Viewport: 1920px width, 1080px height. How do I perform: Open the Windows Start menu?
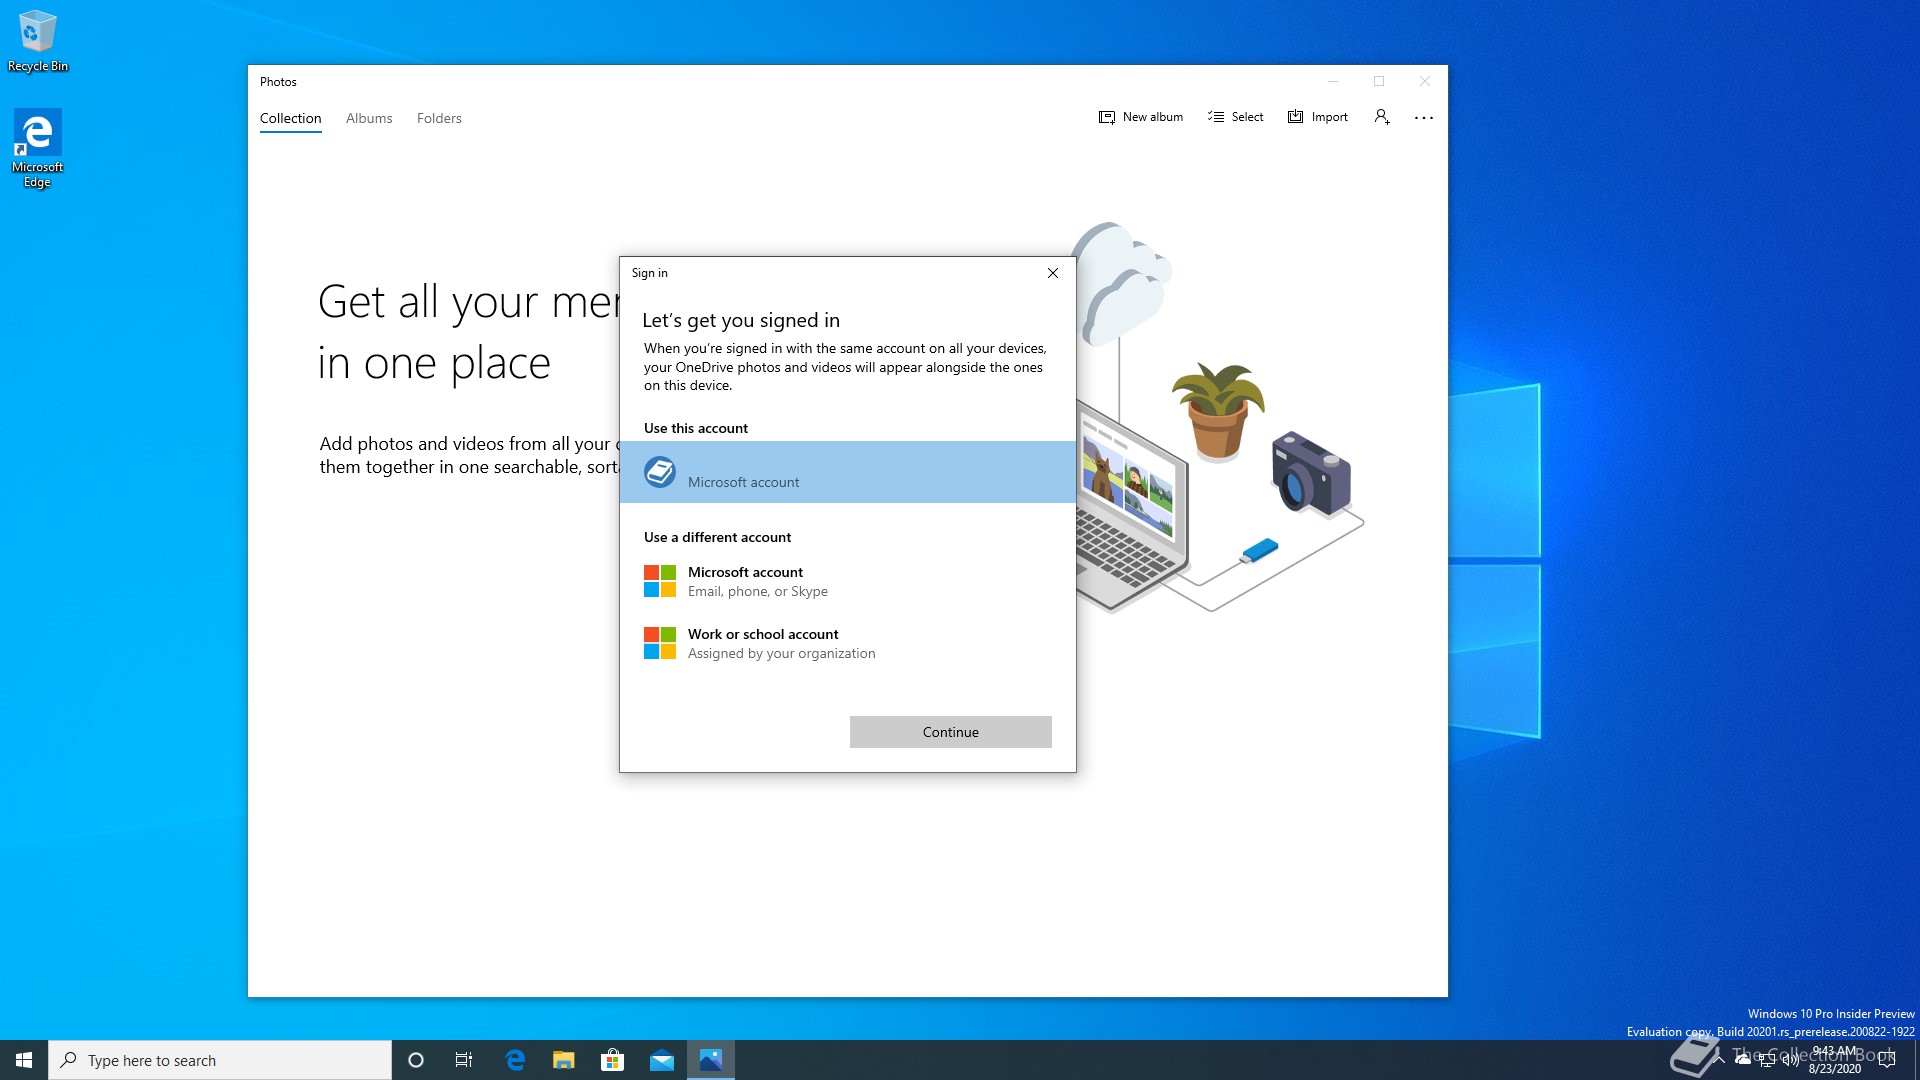pyautogui.click(x=24, y=1060)
